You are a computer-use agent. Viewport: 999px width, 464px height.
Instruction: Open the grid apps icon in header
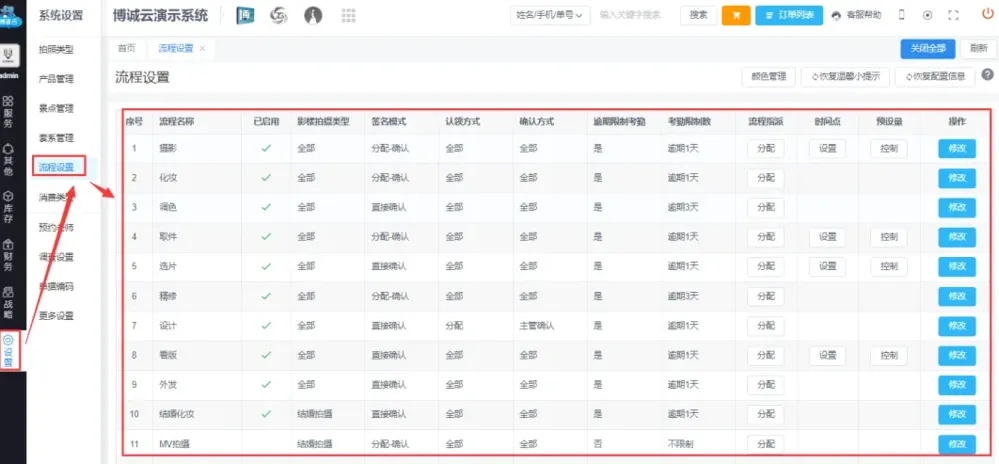pyautogui.click(x=349, y=15)
